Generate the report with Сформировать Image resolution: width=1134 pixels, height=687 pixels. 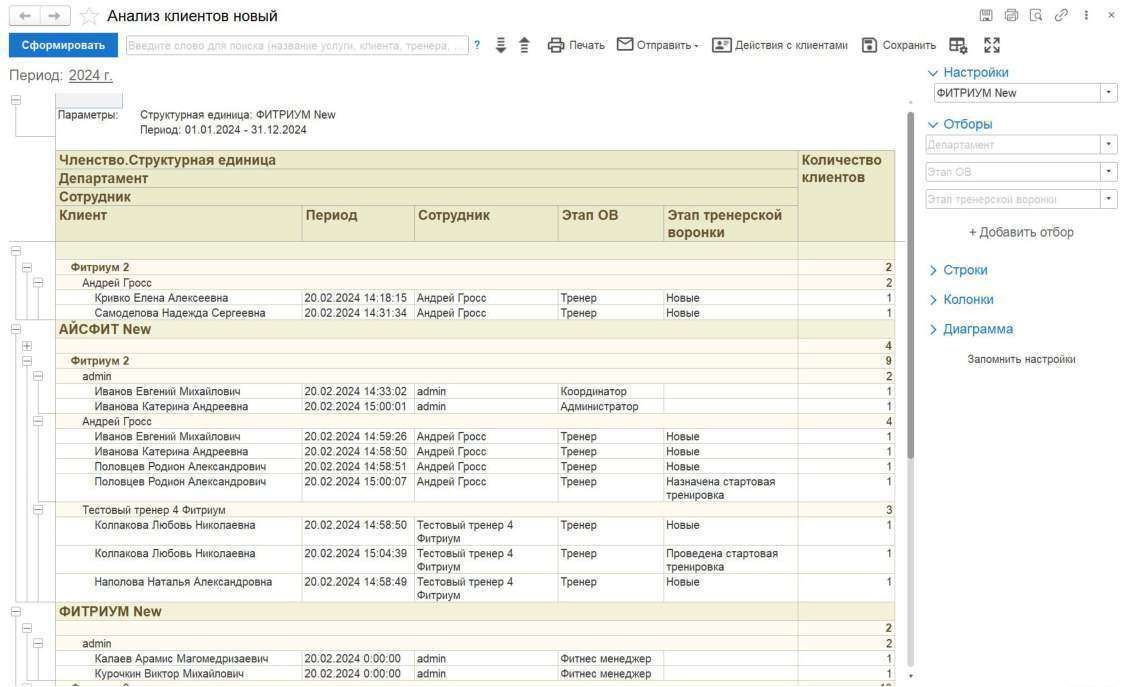pos(63,45)
